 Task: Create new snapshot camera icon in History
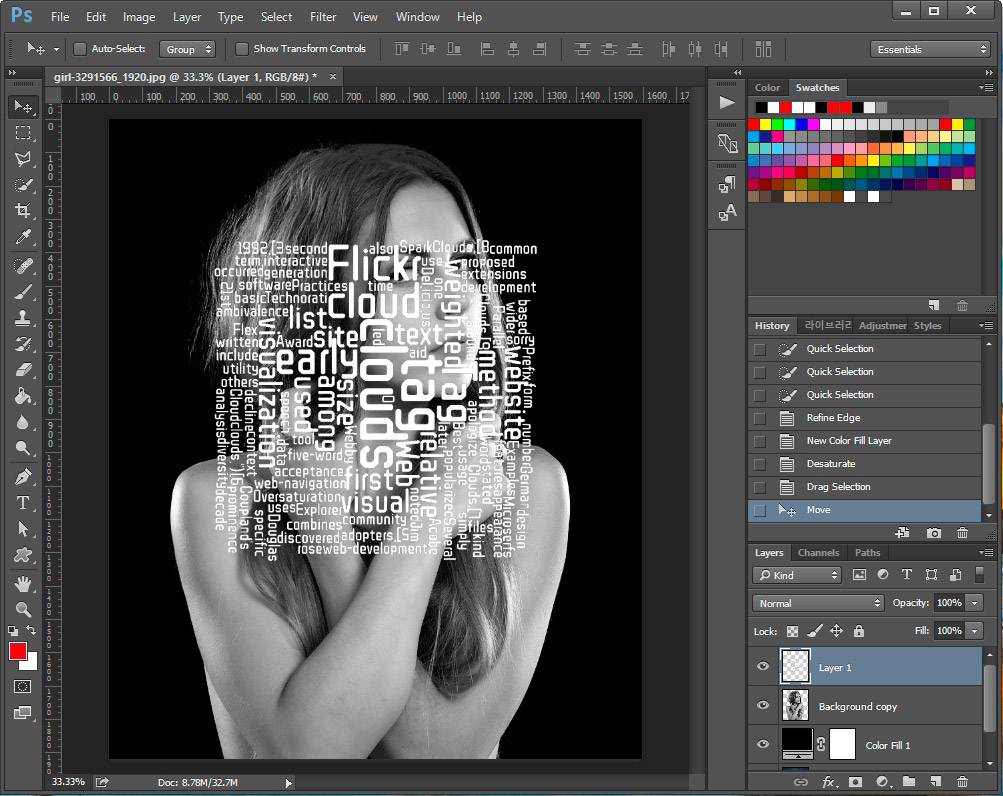(933, 534)
